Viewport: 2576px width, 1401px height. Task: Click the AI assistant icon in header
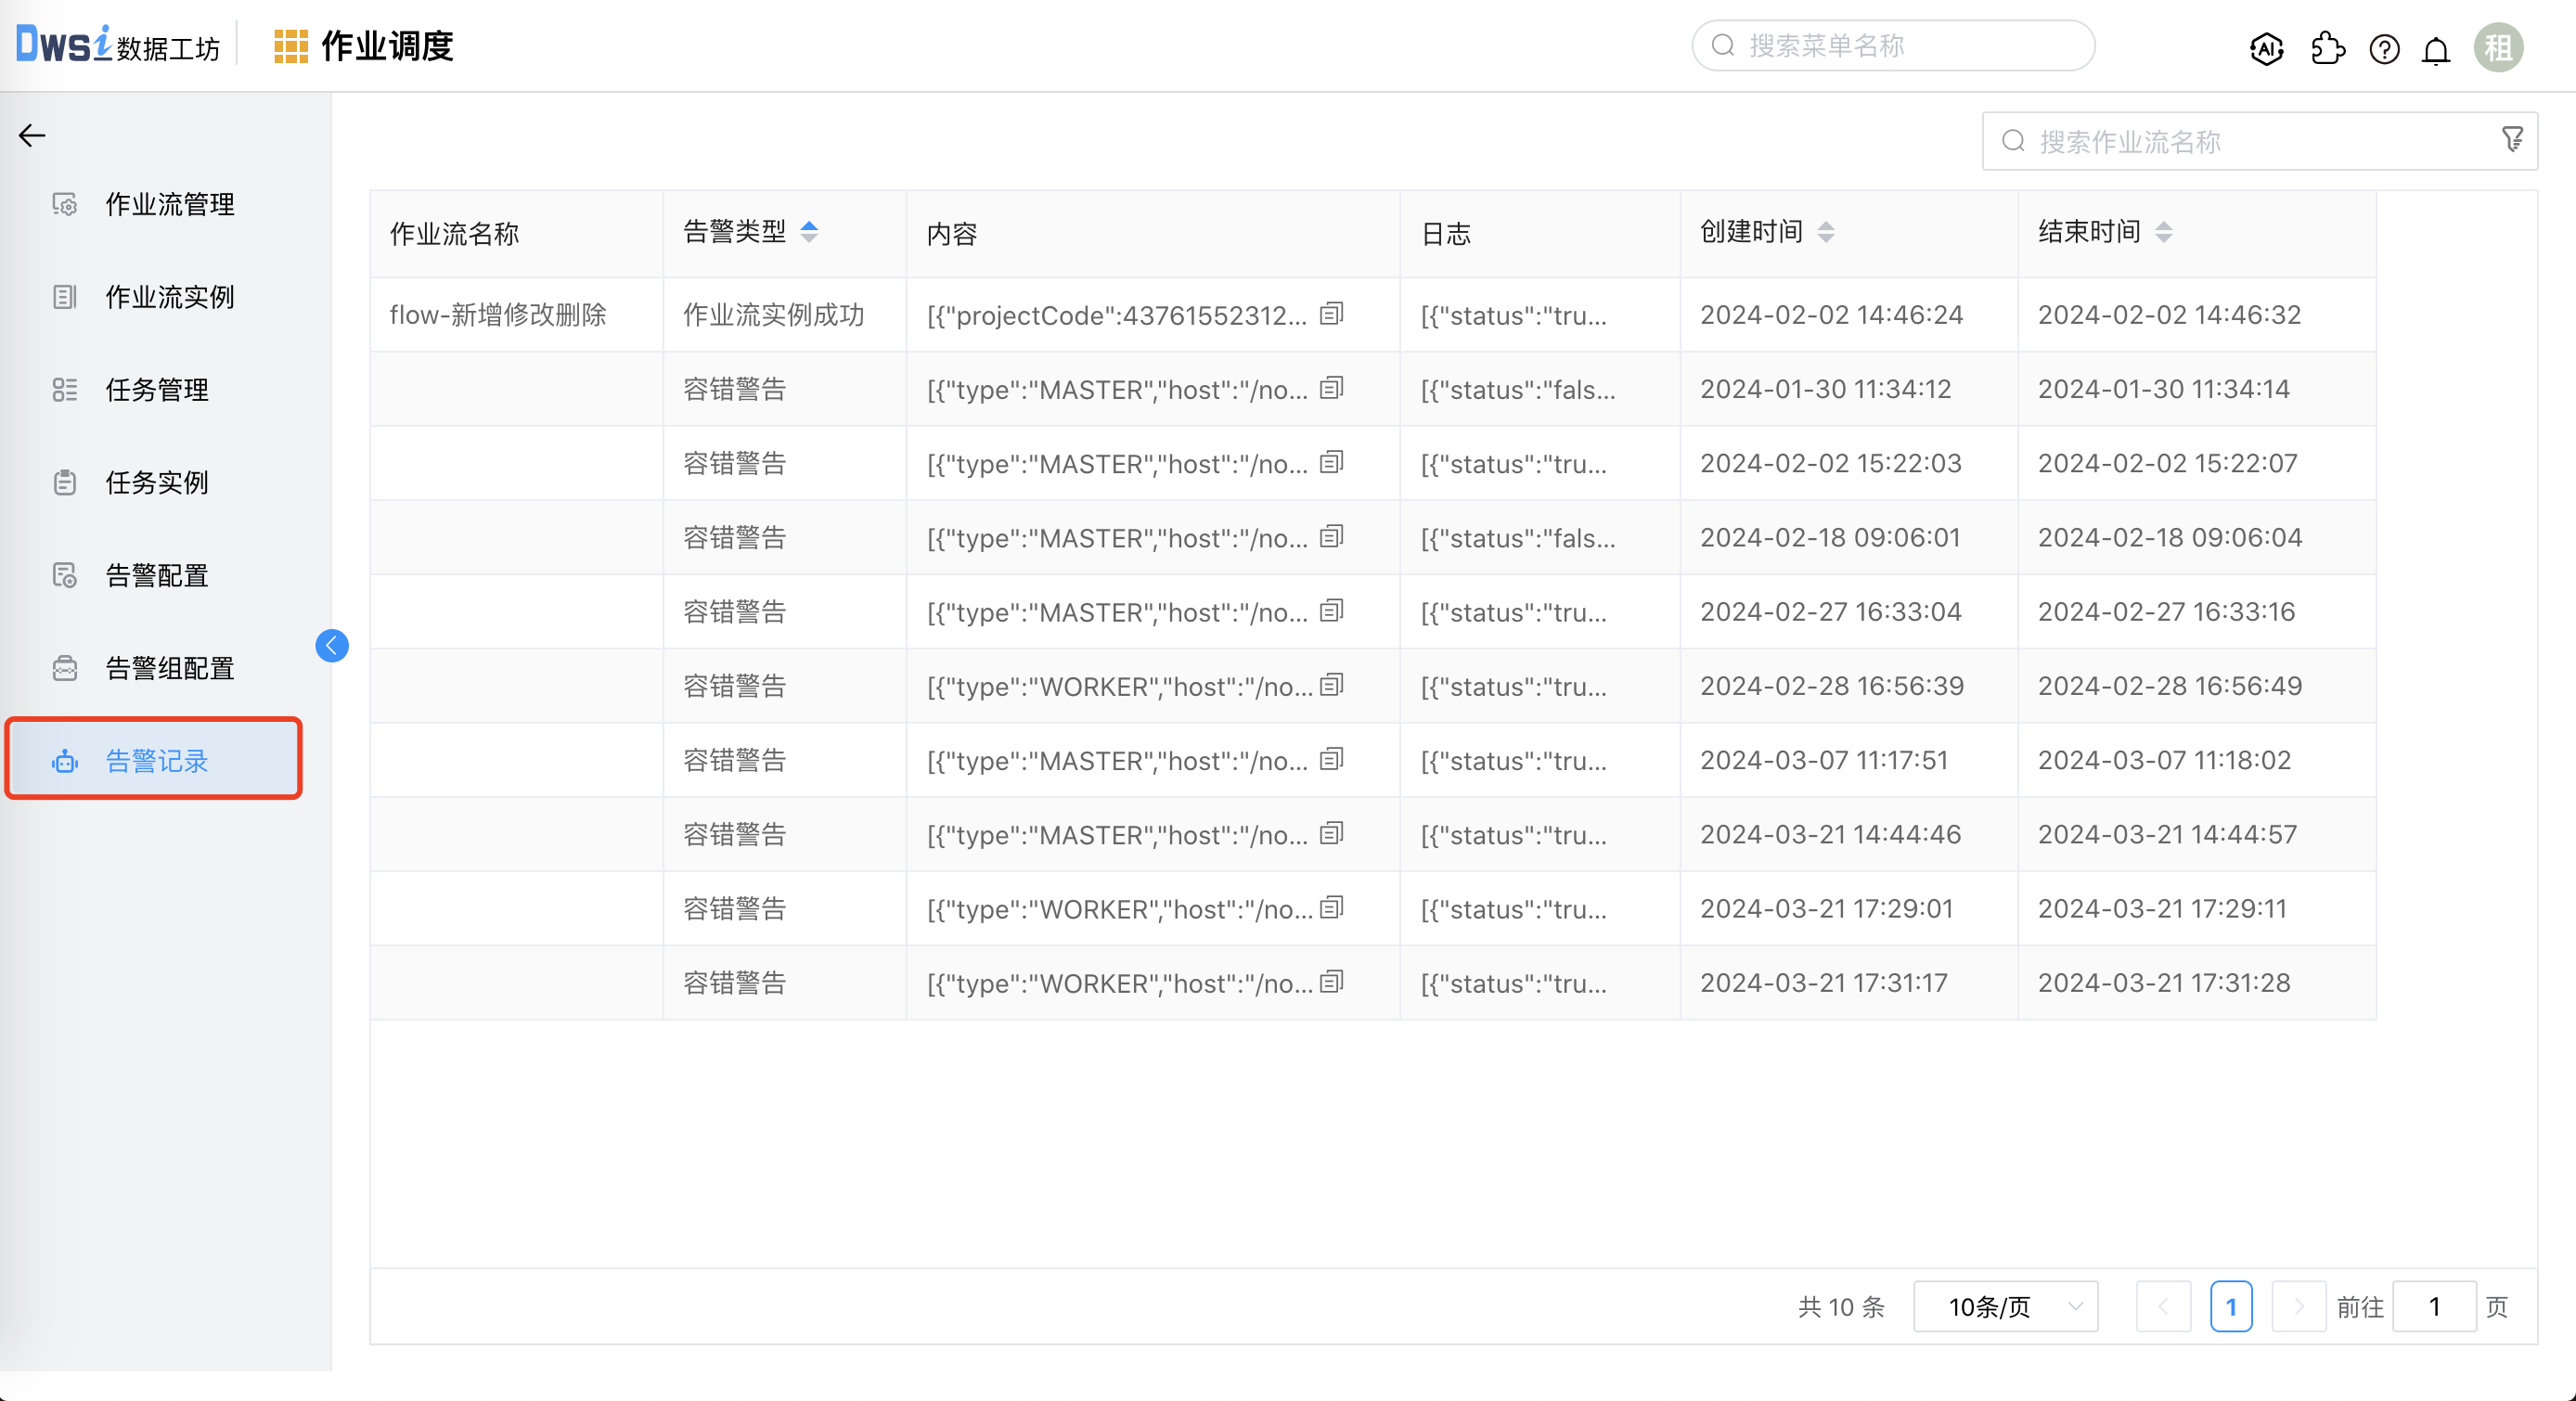[2266, 48]
